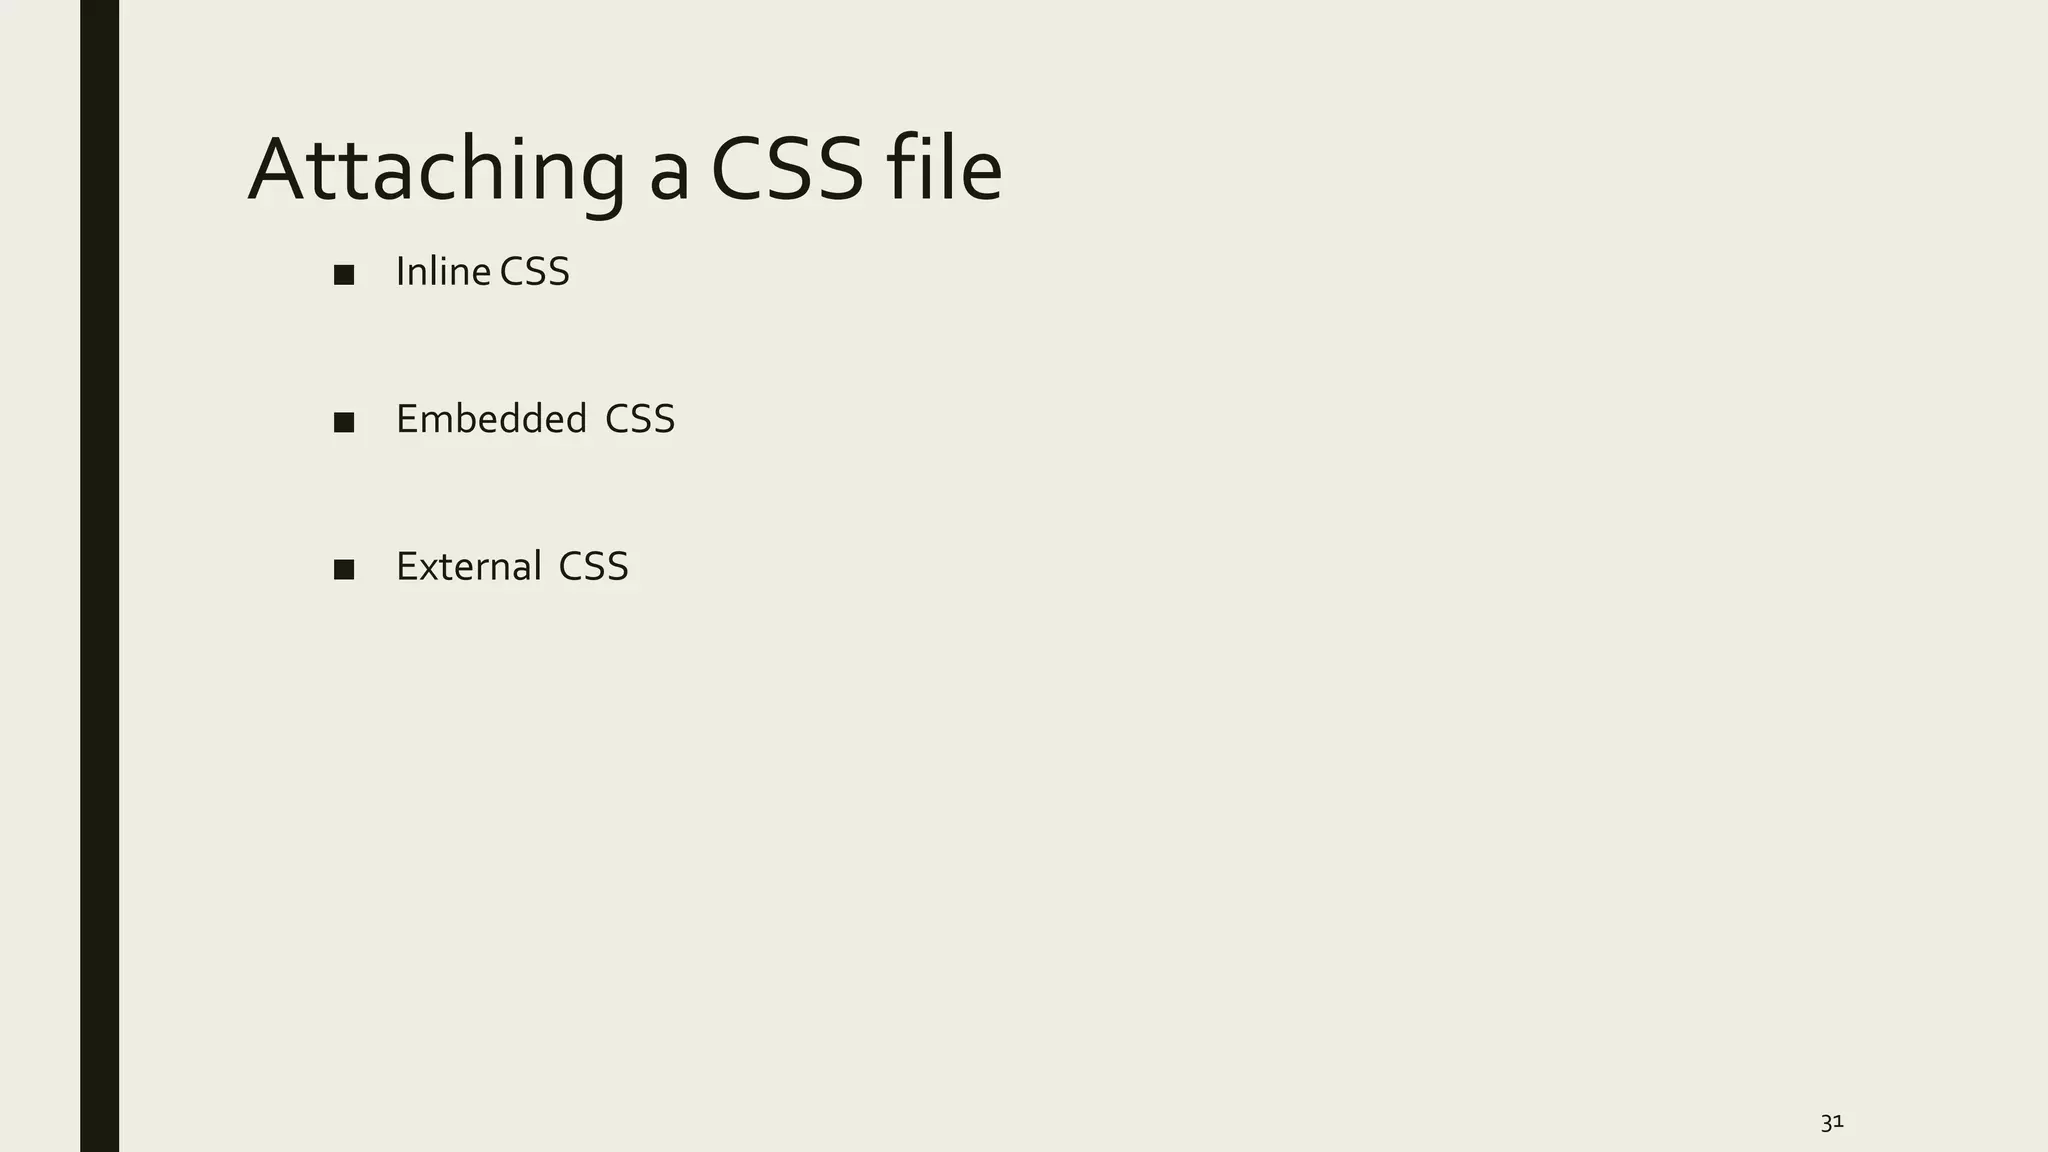Click 'CSS' in the External bullet
The image size is (2048, 1152).
click(x=593, y=567)
